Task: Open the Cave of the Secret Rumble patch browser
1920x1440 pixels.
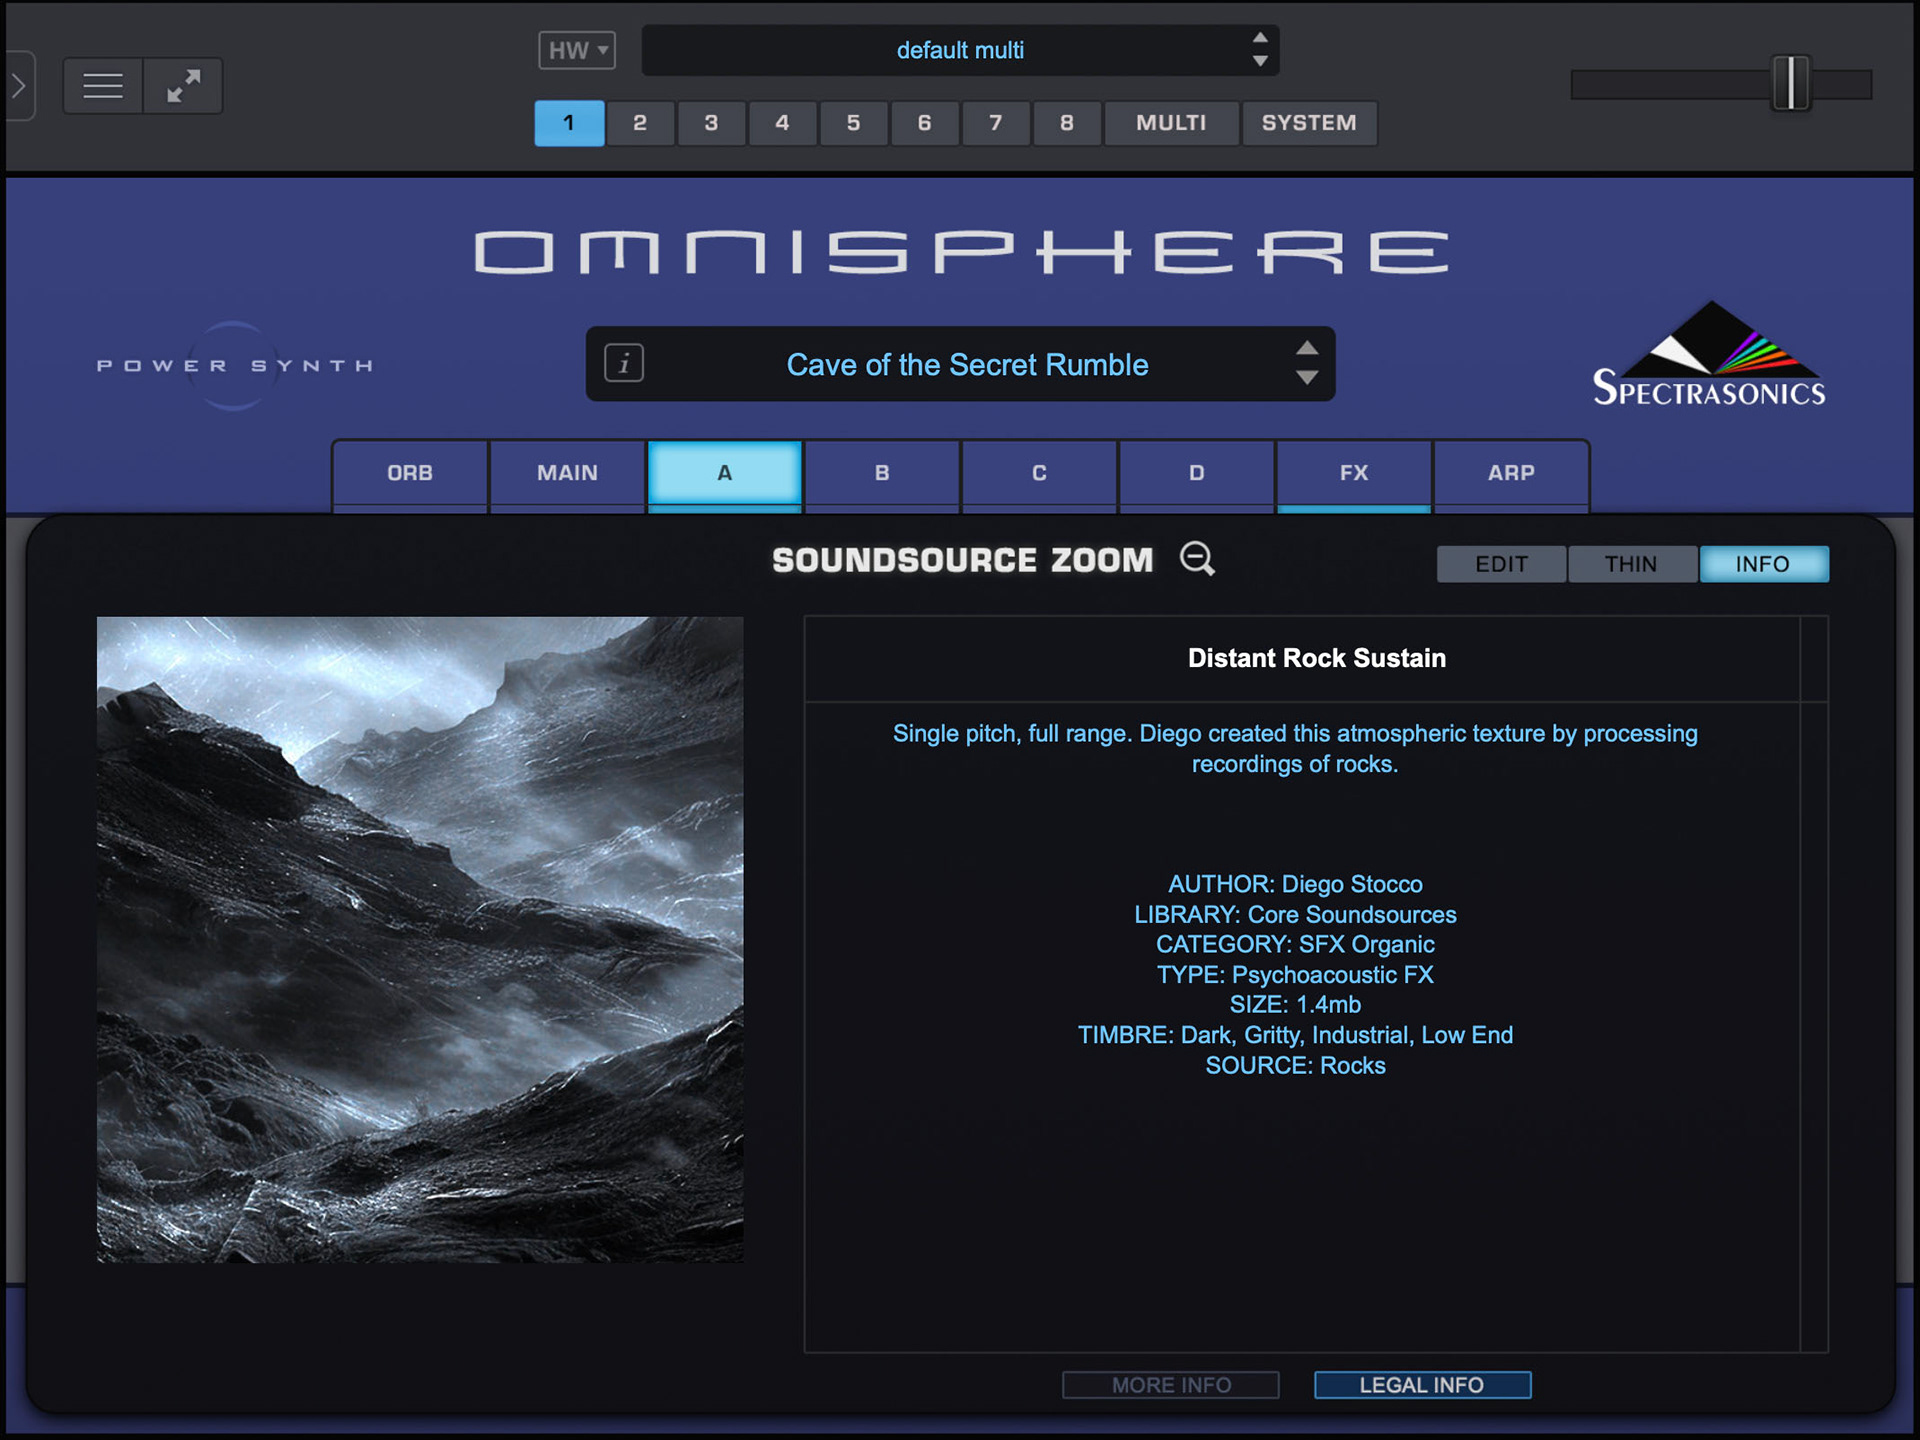Action: coord(966,365)
